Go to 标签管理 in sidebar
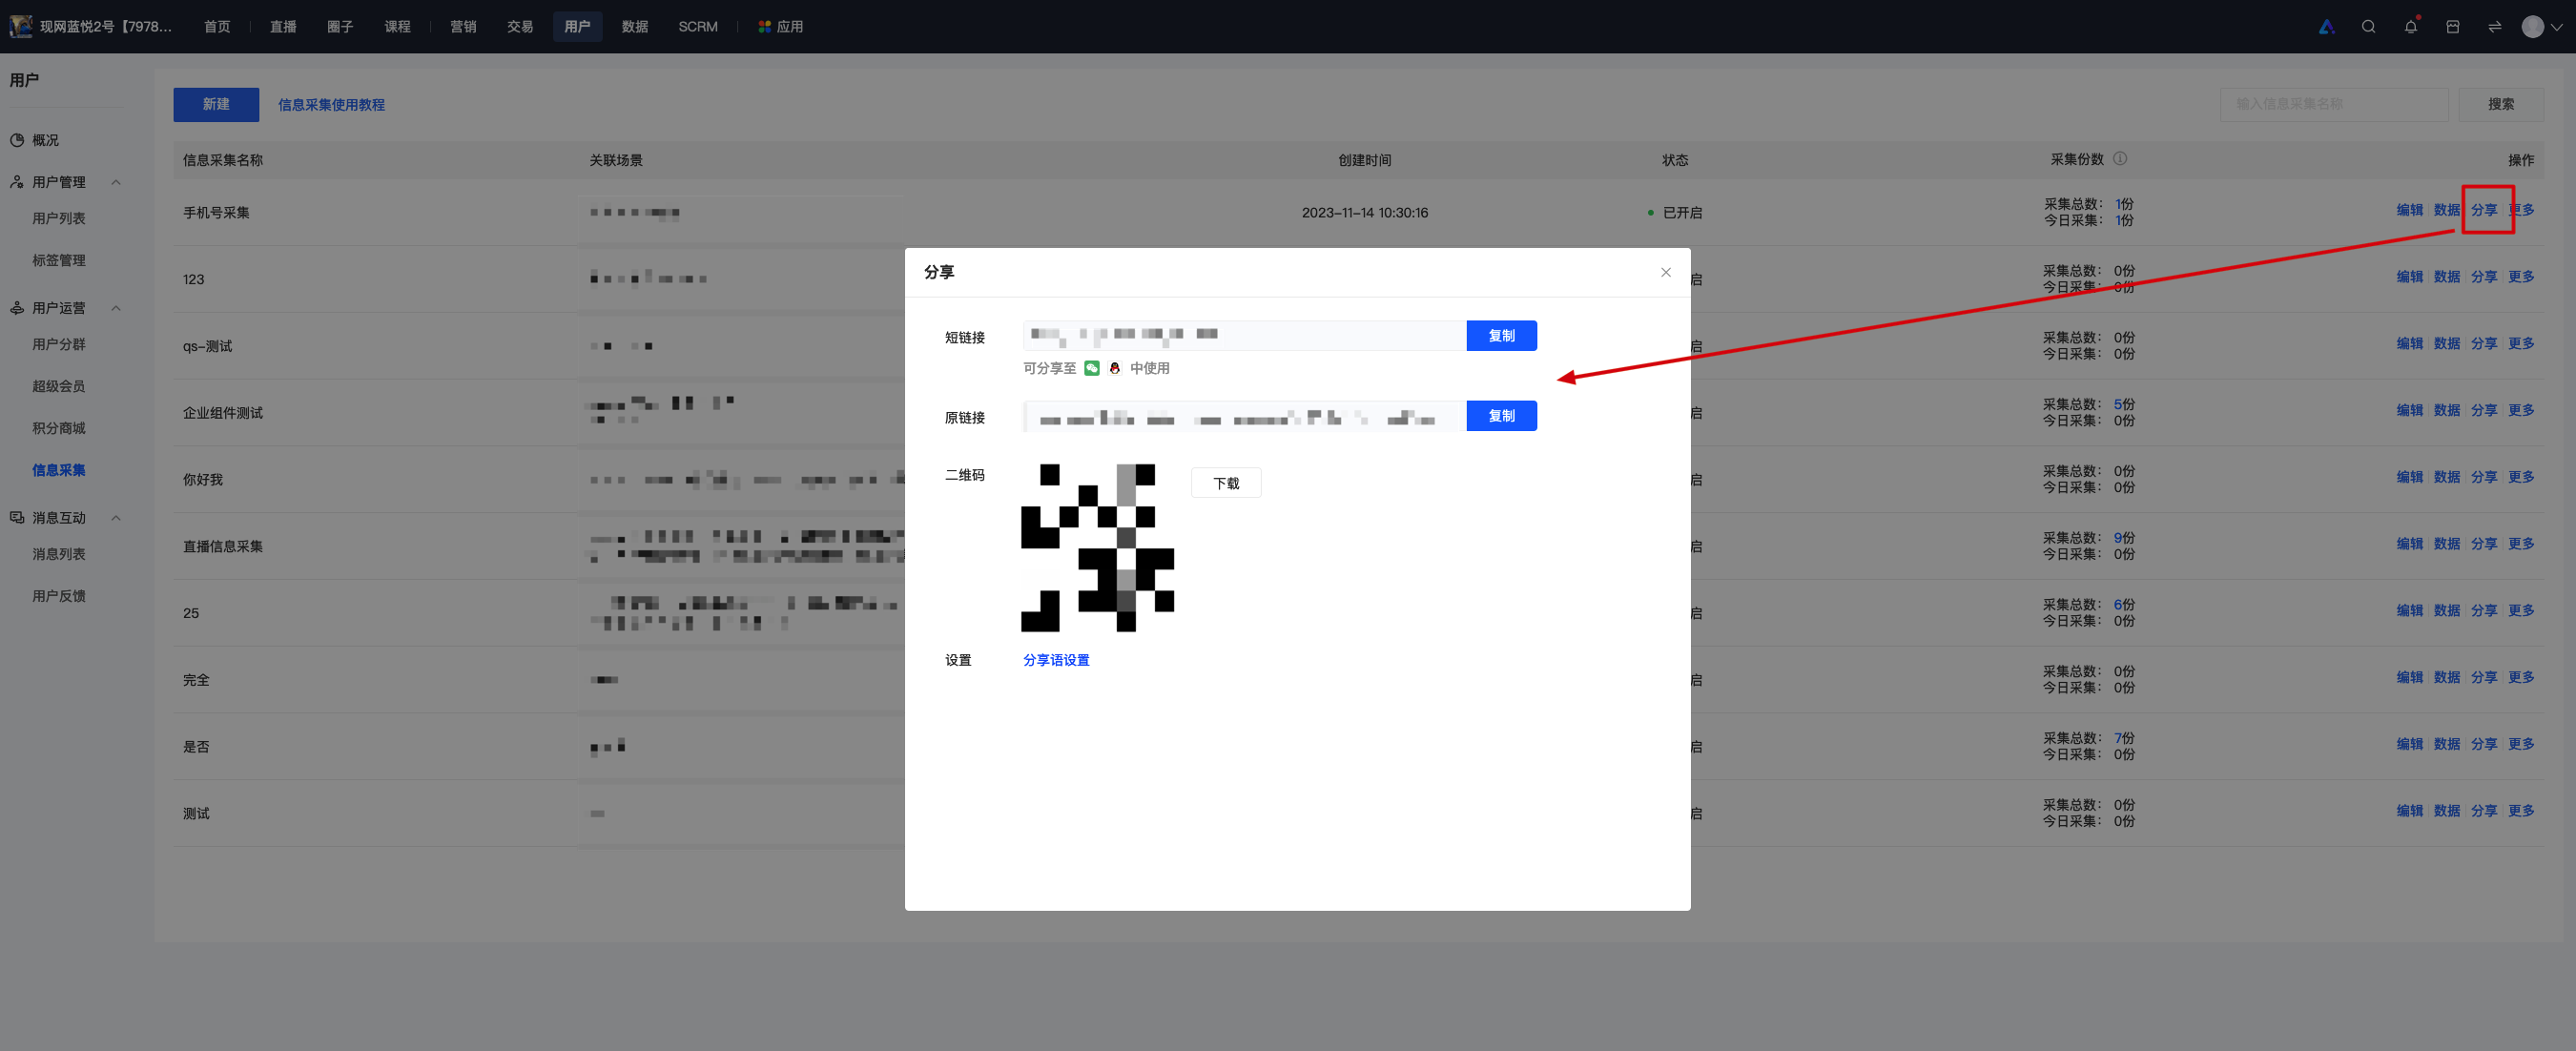The height and width of the screenshot is (1051, 2576). [x=58, y=260]
